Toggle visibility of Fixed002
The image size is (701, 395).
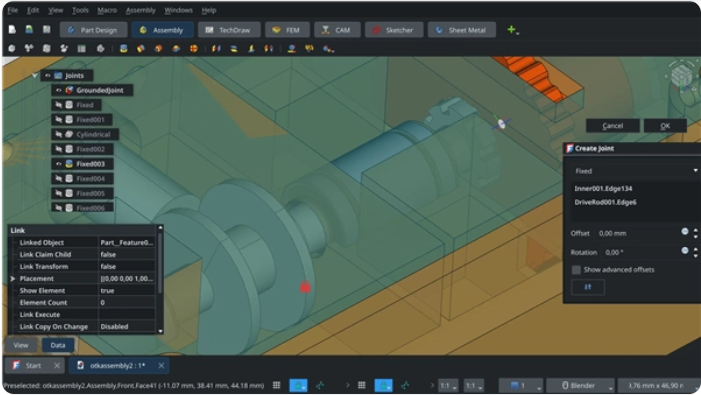tap(59, 149)
